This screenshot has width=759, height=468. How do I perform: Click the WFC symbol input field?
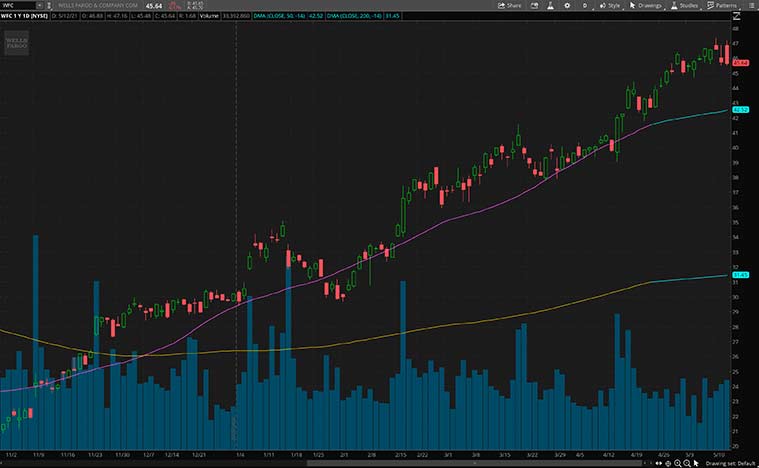(x=15, y=5)
